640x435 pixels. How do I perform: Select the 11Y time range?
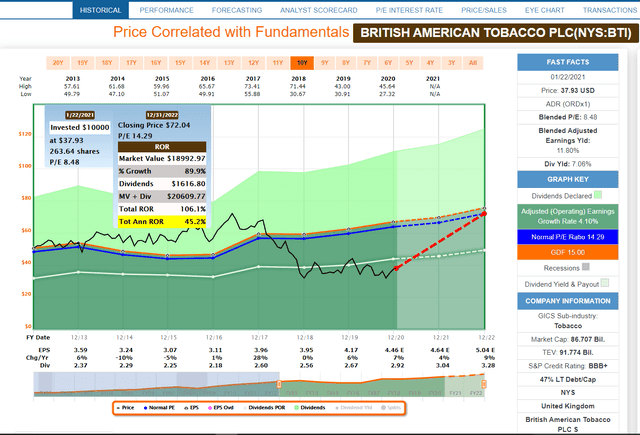pos(278,63)
